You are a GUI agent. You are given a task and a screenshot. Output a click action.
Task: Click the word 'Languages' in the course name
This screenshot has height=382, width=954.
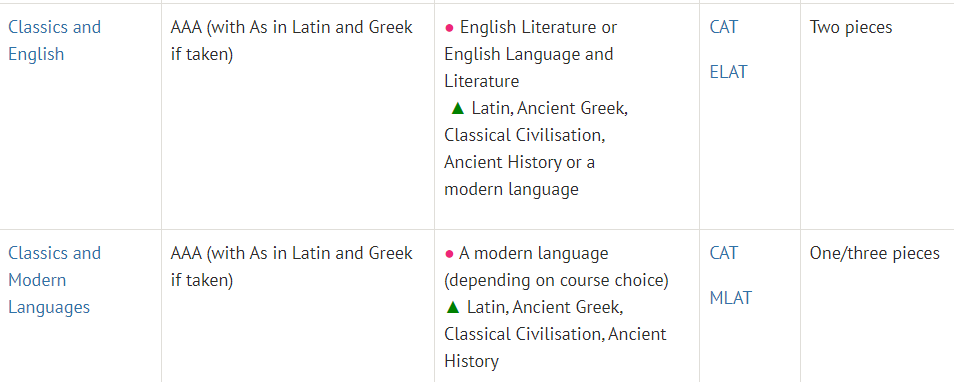click(x=49, y=307)
